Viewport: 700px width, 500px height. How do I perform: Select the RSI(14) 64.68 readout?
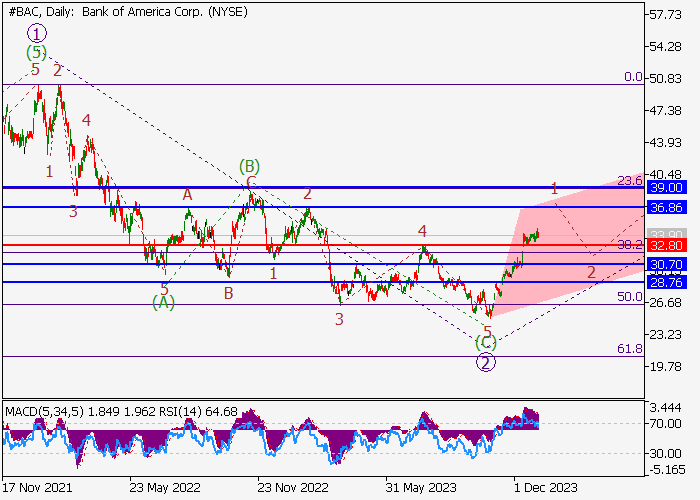196,411
